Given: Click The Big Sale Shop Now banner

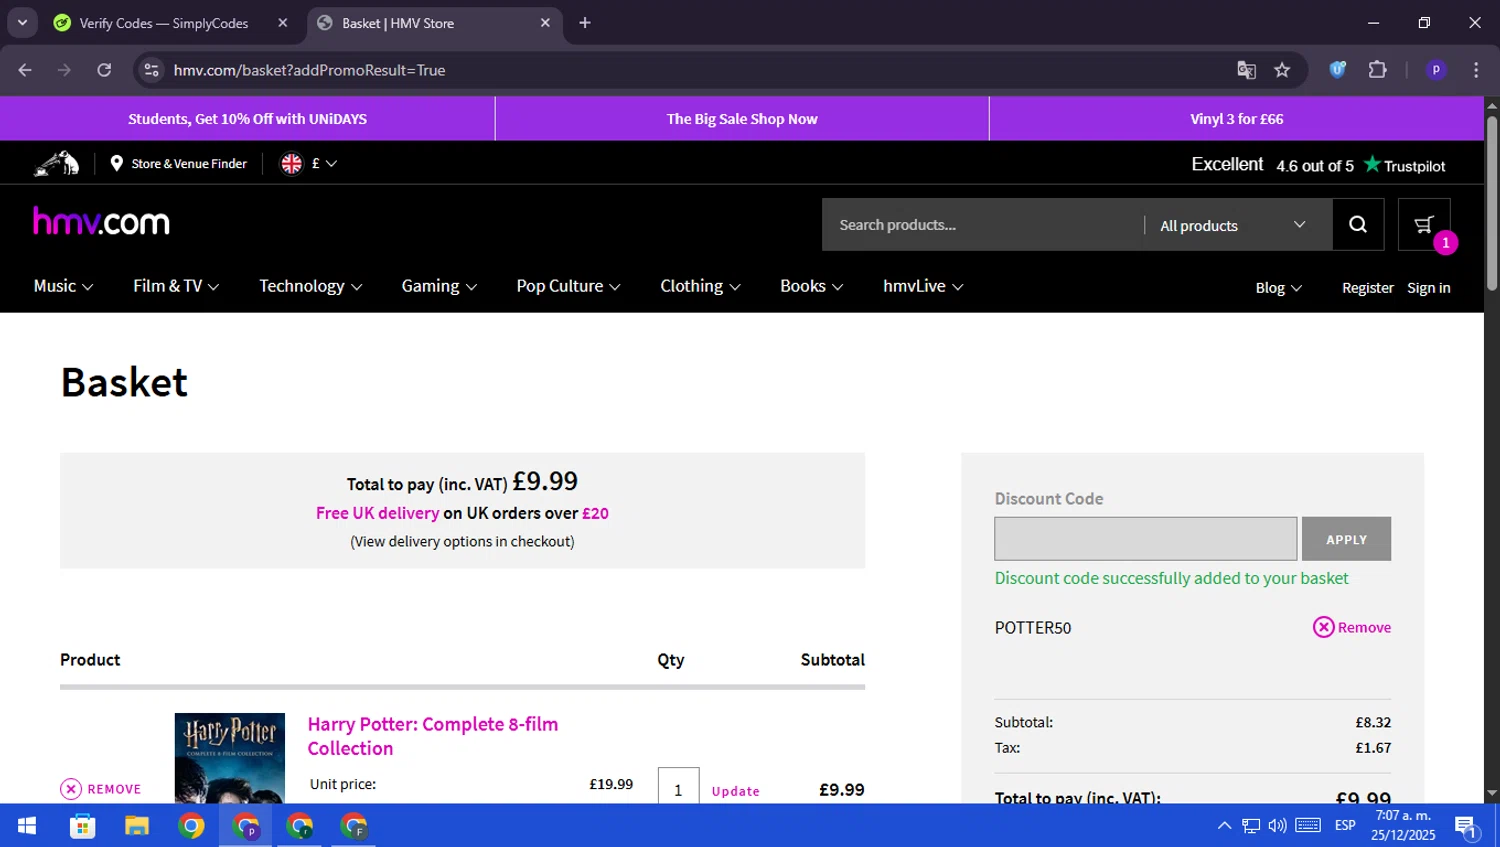Looking at the screenshot, I should coord(742,119).
